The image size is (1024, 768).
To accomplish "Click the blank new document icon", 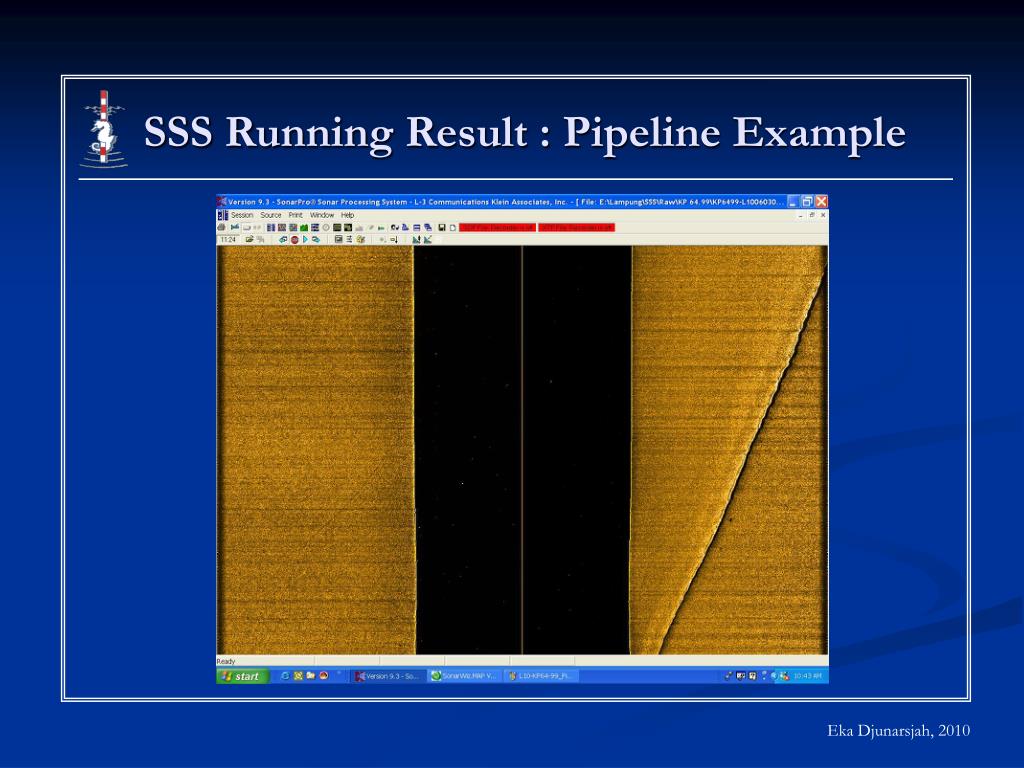I will click(x=453, y=227).
